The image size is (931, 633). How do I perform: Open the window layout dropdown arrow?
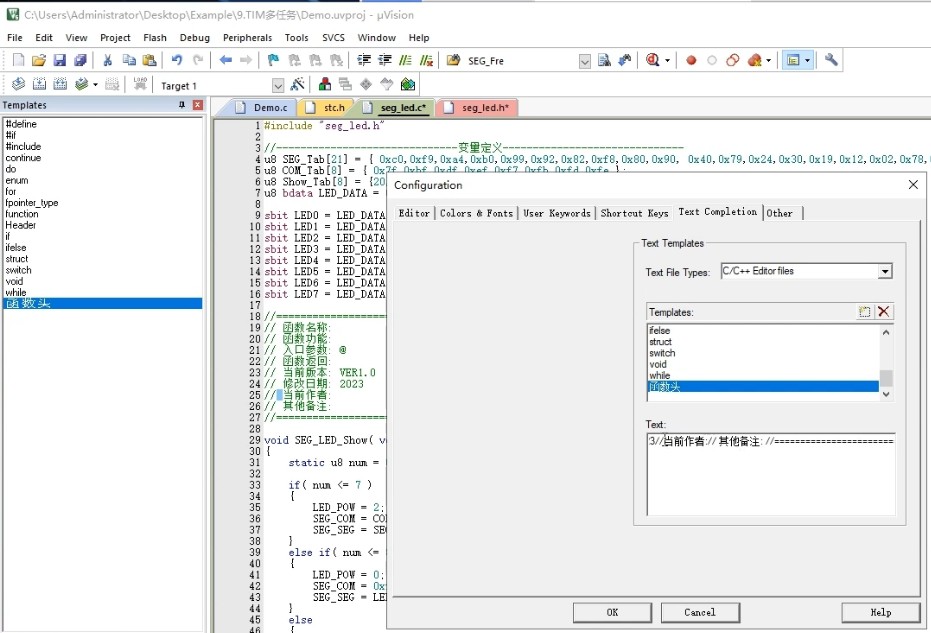[807, 60]
